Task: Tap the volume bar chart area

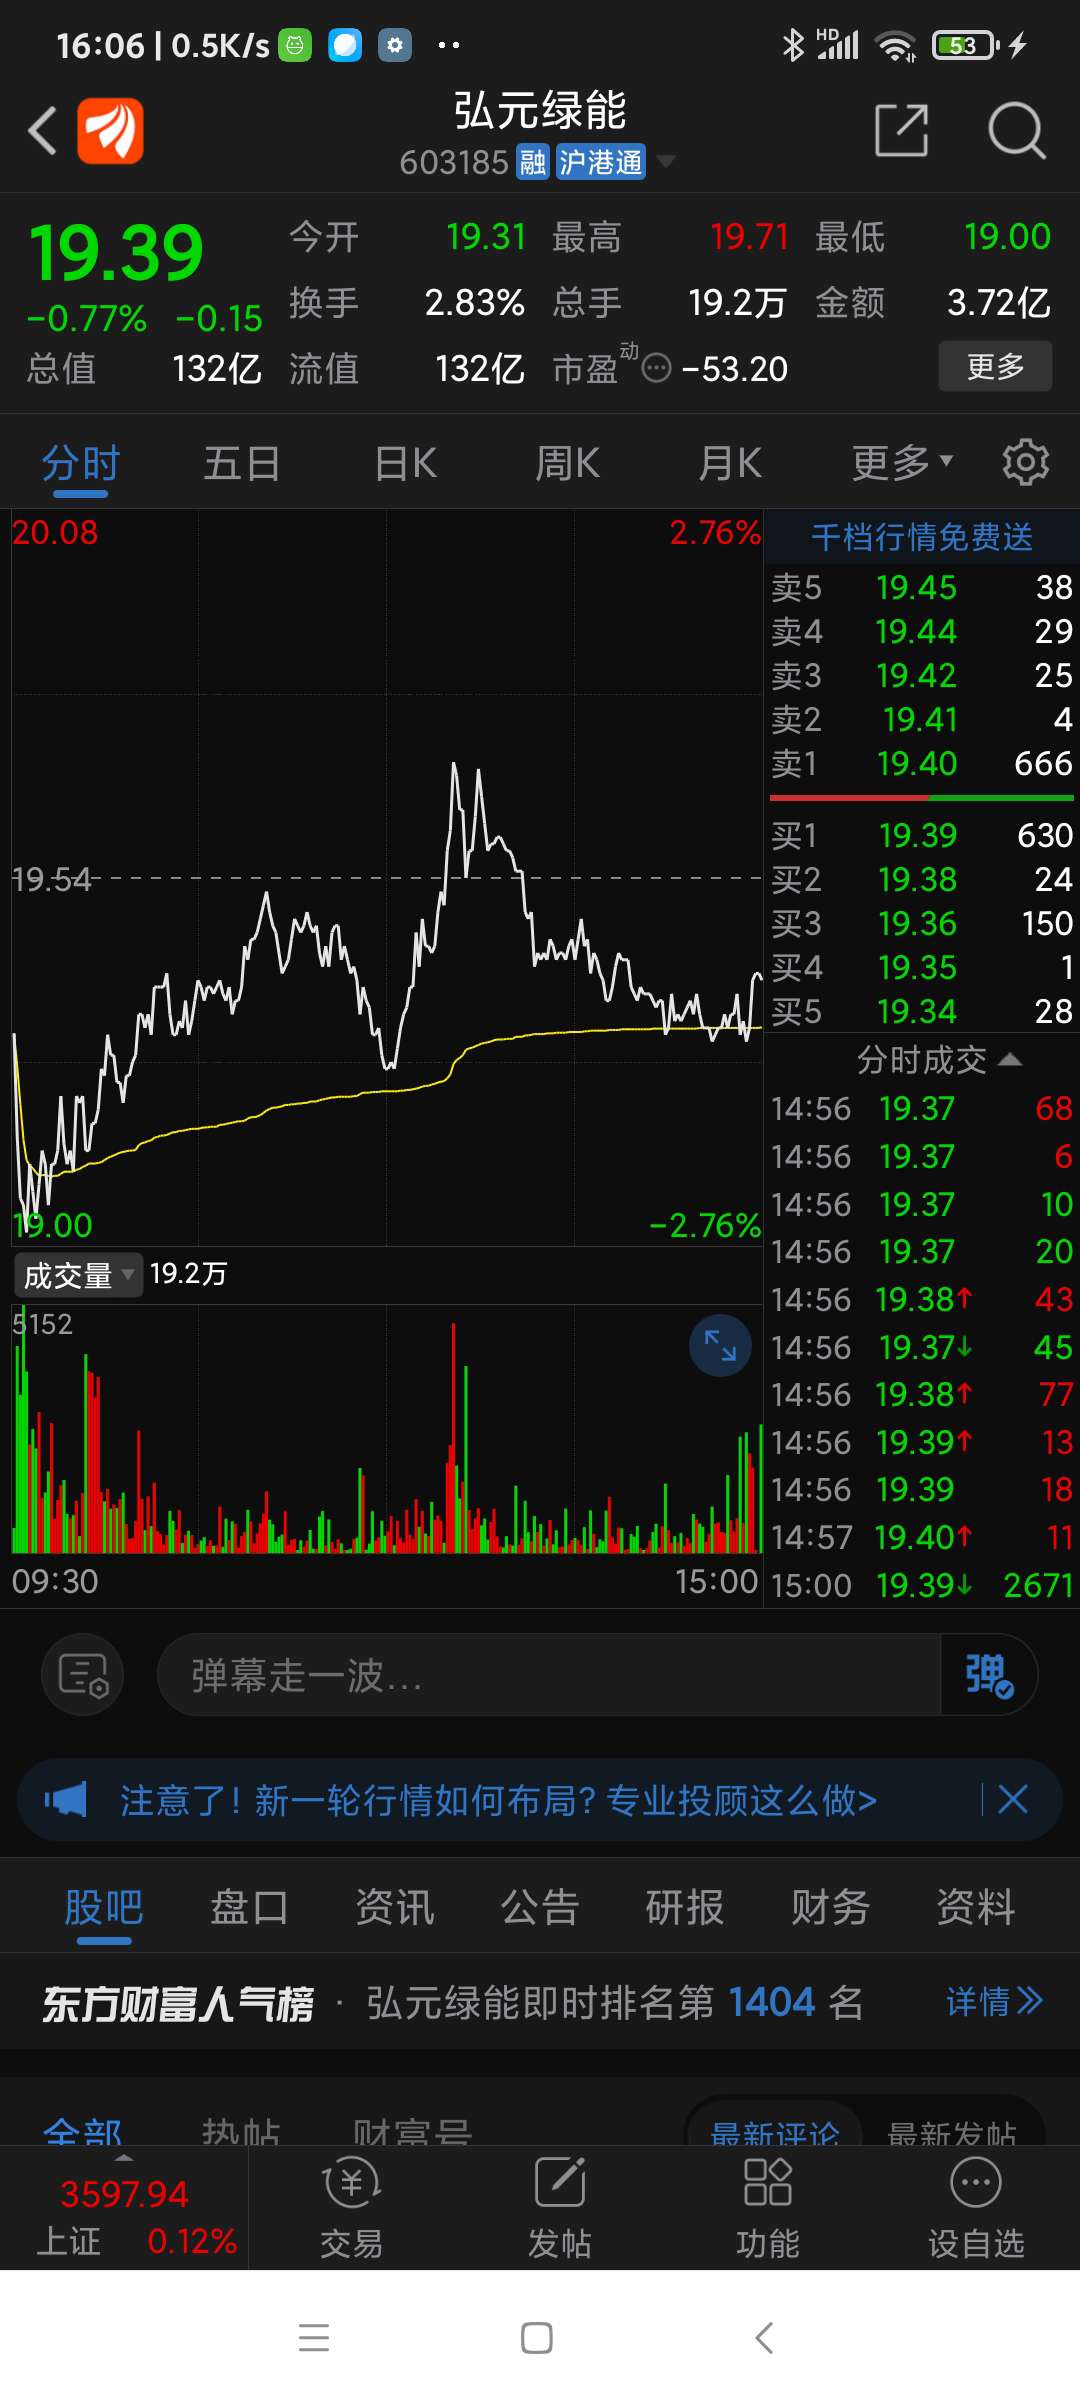Action: [x=387, y=1430]
